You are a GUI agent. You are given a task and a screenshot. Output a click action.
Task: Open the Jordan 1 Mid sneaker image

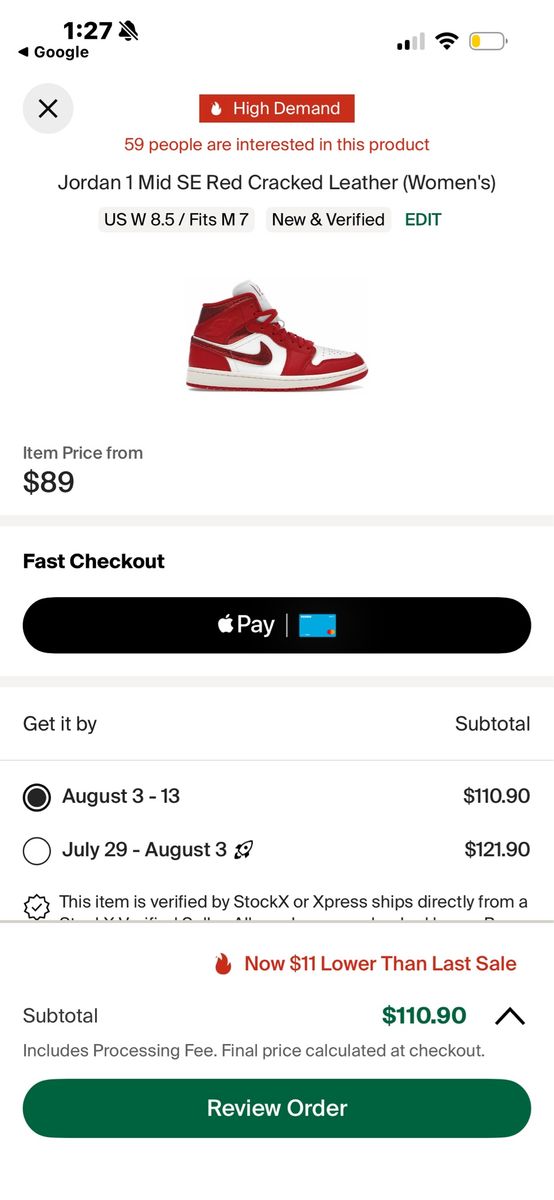pyautogui.click(x=277, y=336)
